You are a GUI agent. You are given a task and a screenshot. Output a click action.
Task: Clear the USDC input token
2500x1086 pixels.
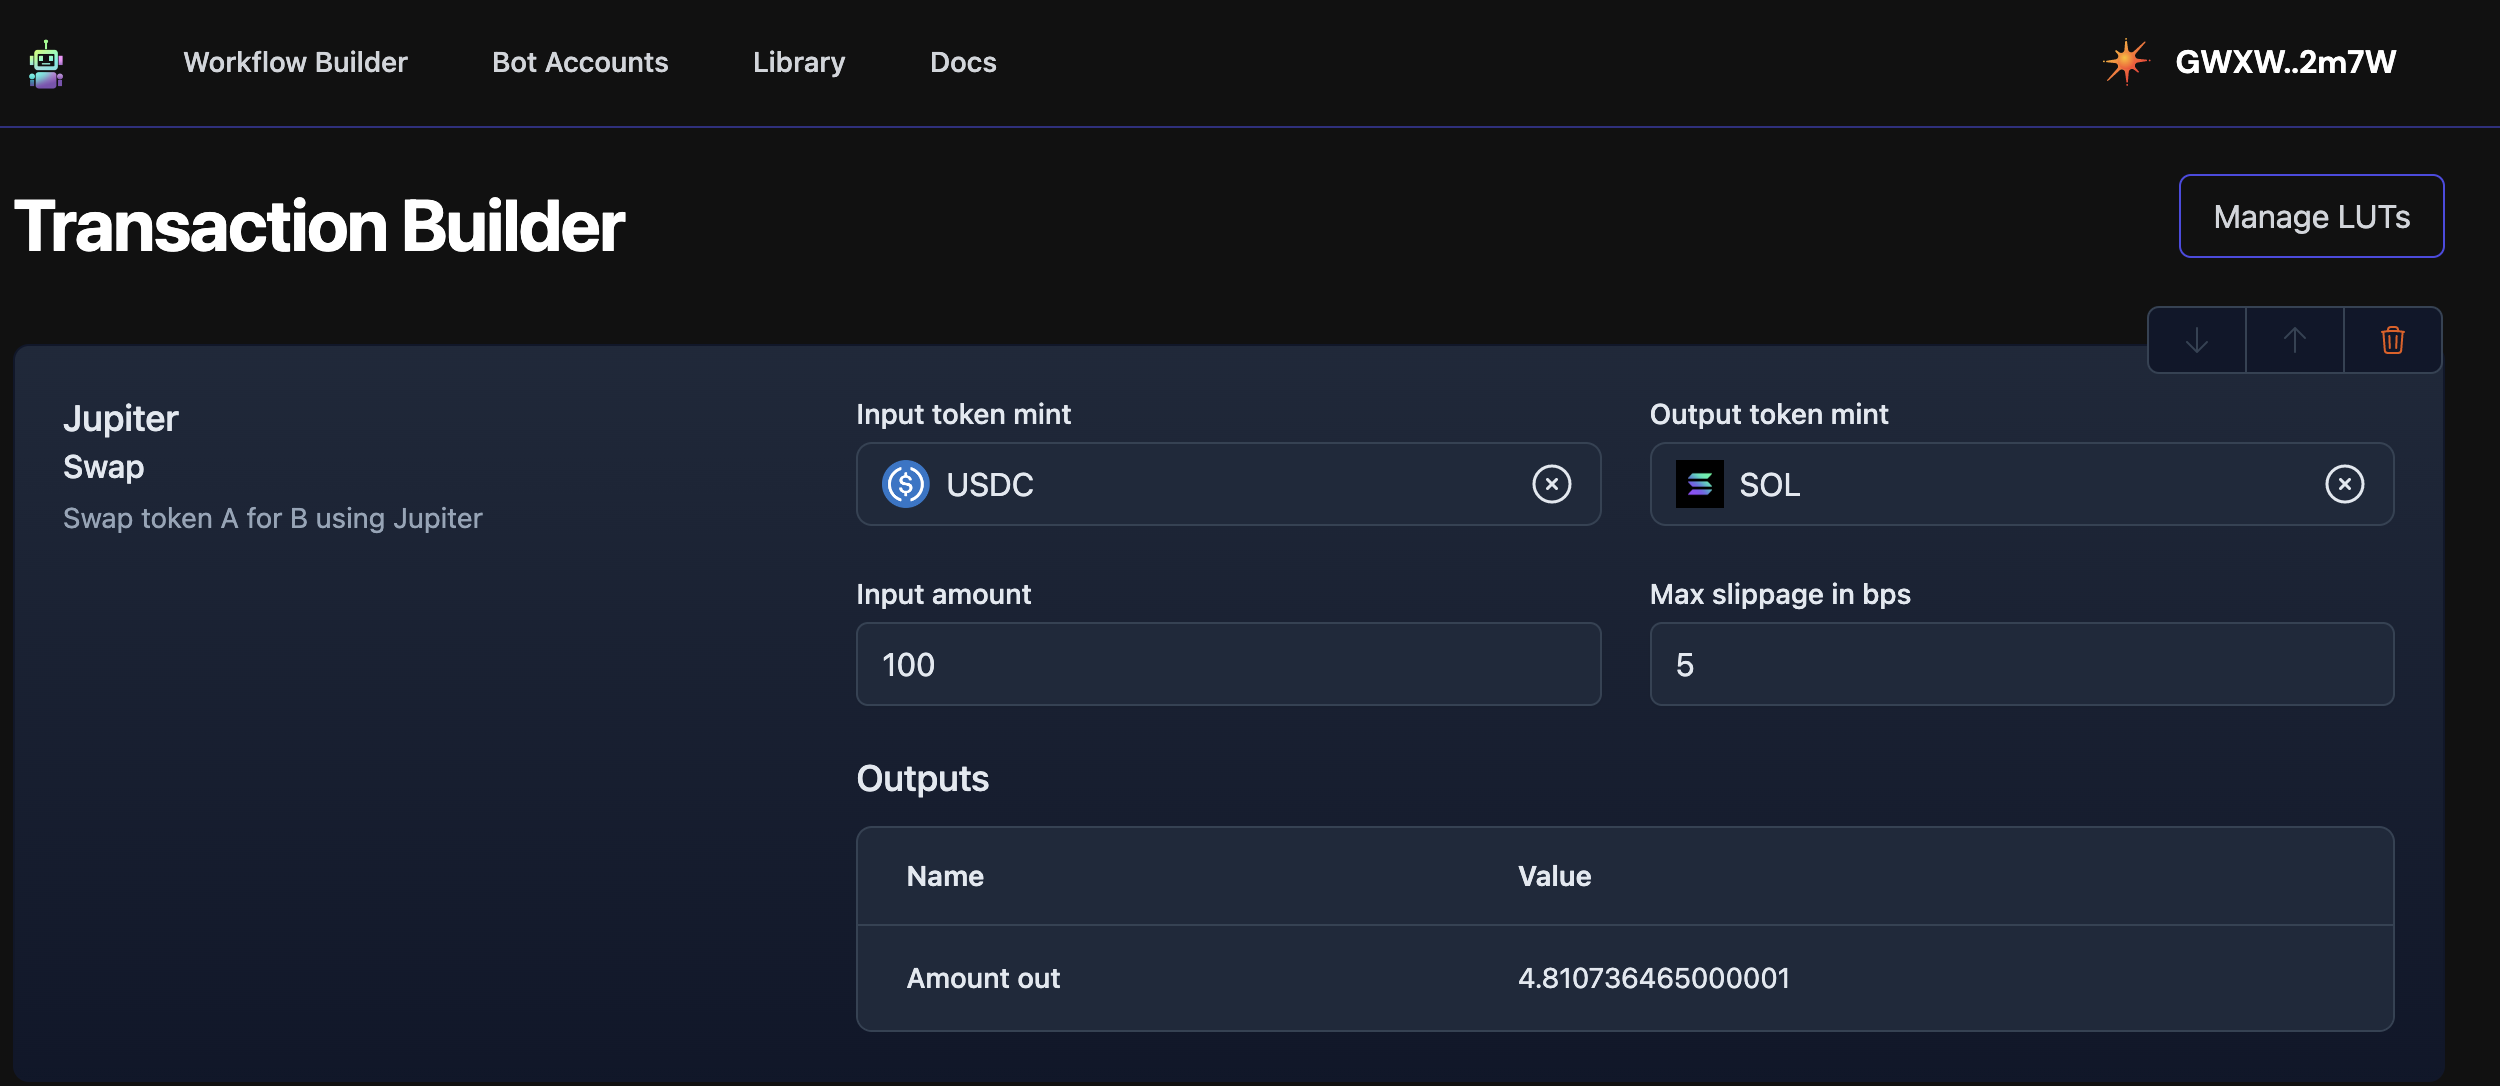pyautogui.click(x=1551, y=485)
